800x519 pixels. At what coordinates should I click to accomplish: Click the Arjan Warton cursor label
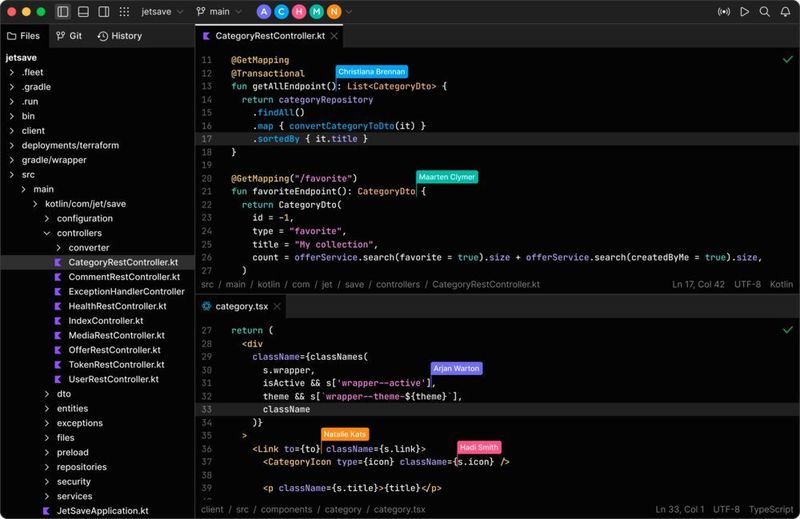[456, 368]
